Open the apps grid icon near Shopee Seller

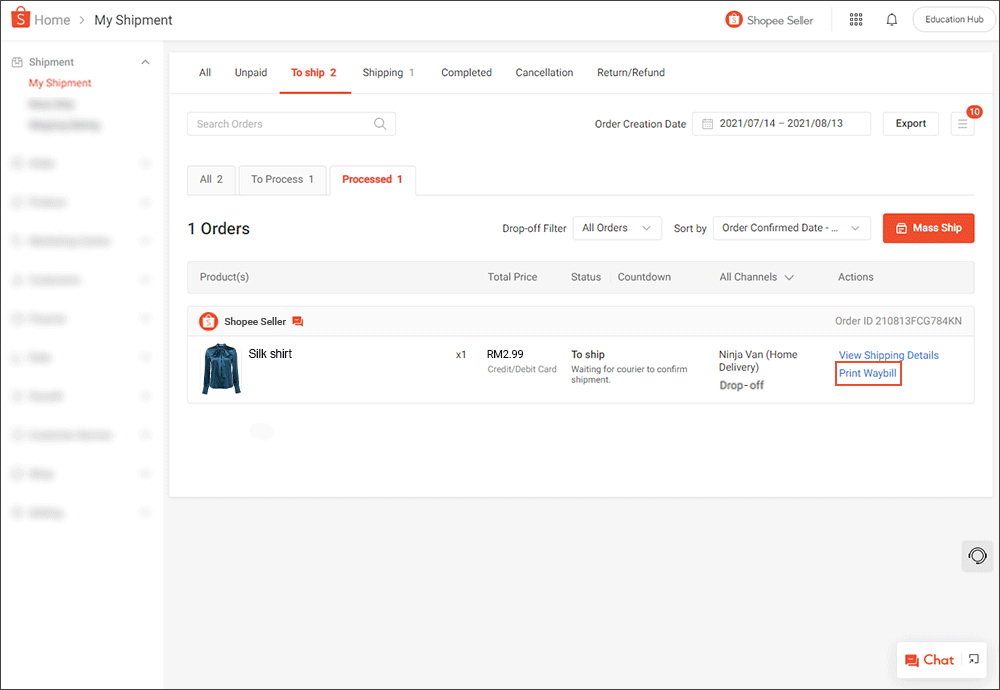(856, 19)
